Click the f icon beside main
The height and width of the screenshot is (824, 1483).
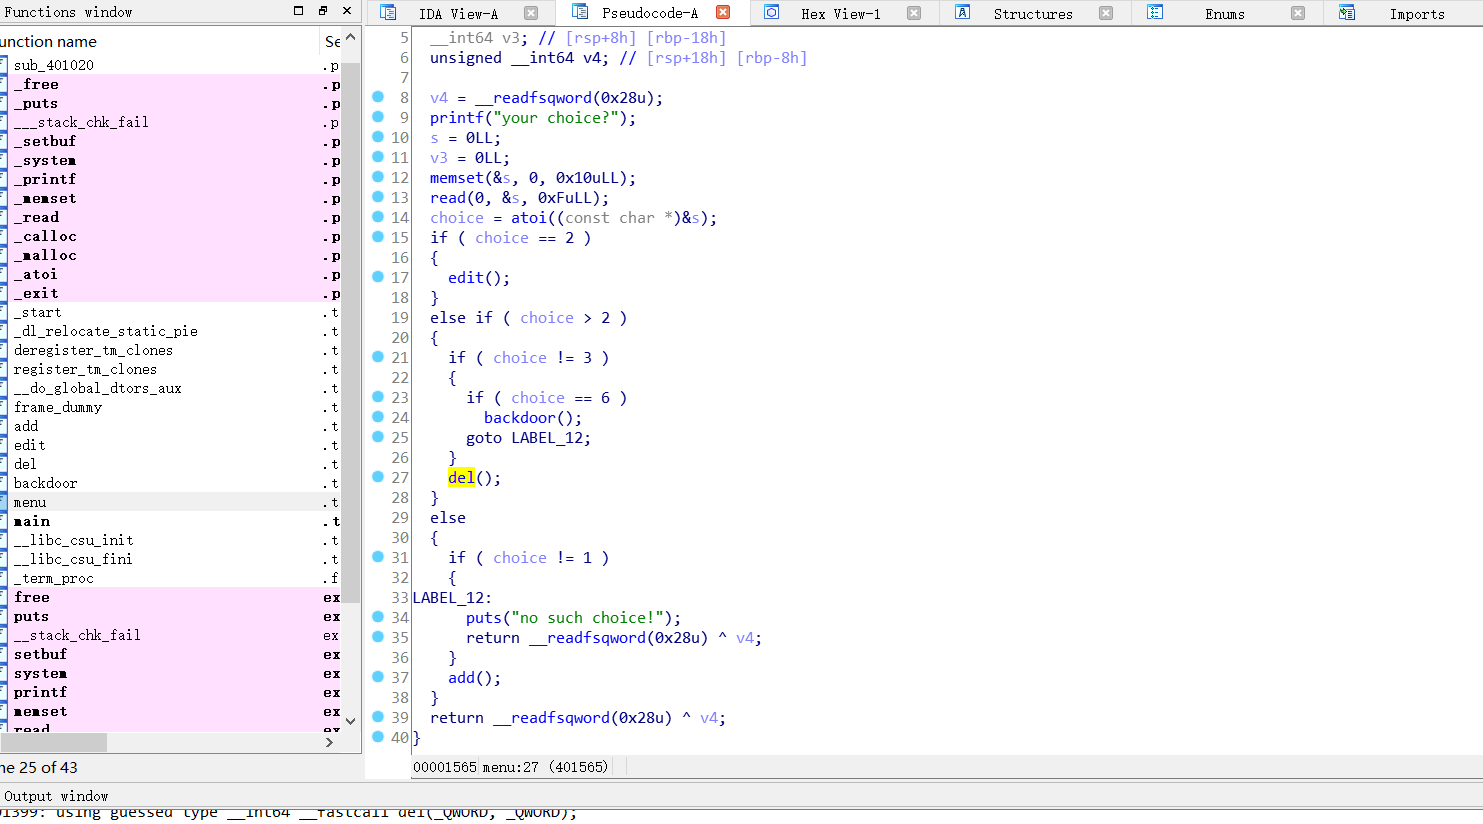point(5,521)
